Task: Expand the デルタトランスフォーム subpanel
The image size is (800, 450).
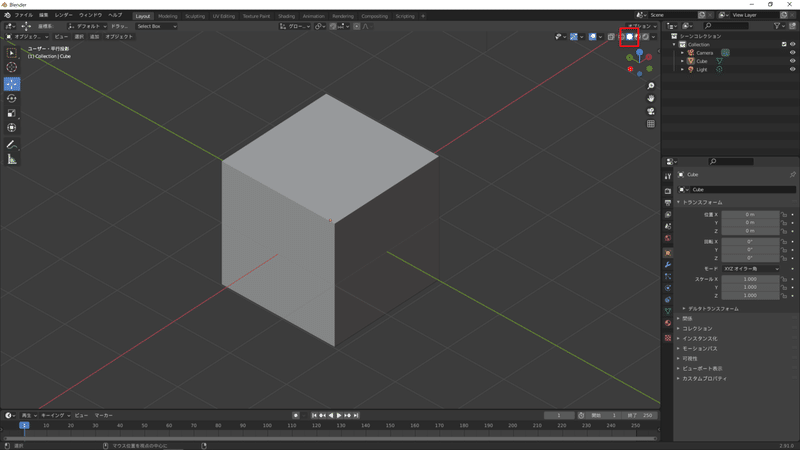Action: tap(711, 309)
